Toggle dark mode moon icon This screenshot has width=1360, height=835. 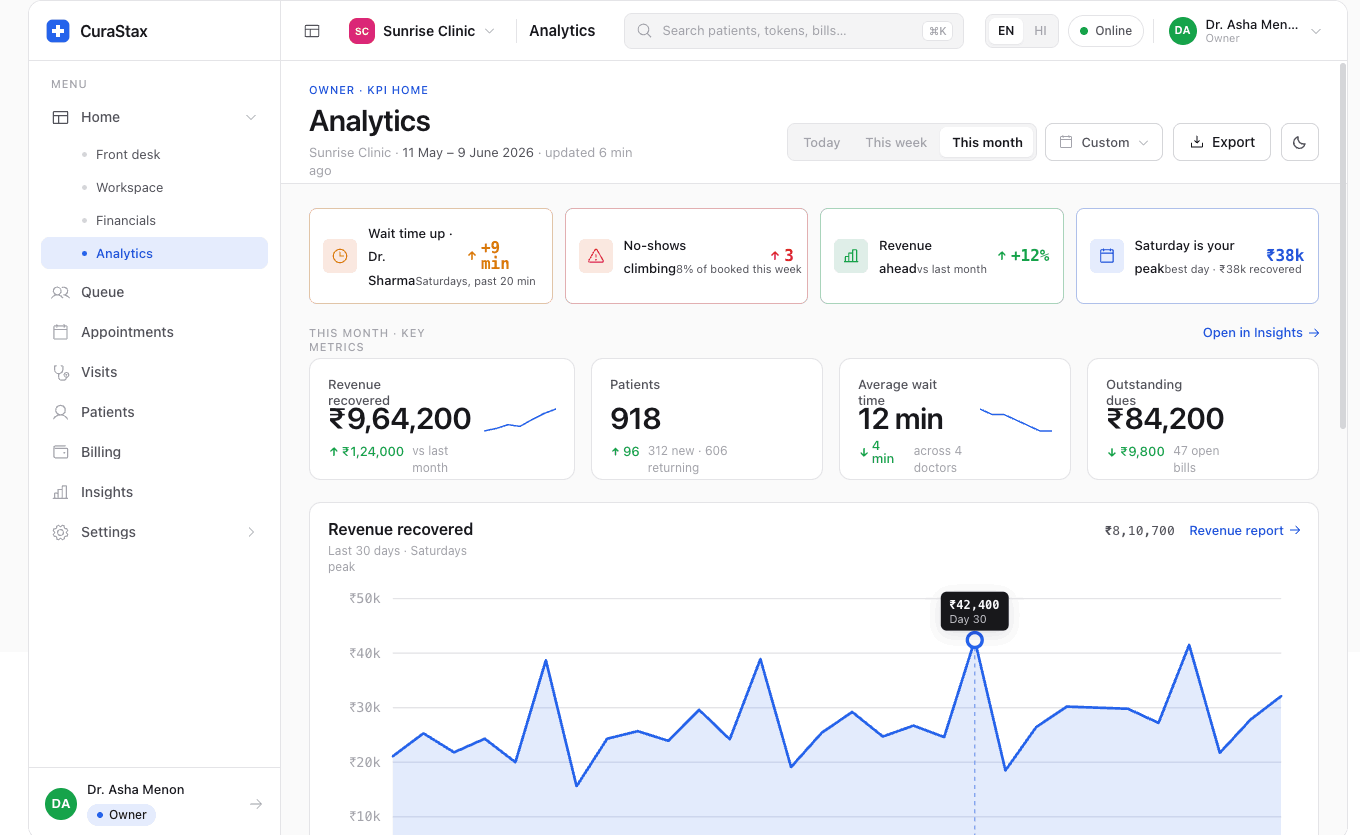(1300, 142)
